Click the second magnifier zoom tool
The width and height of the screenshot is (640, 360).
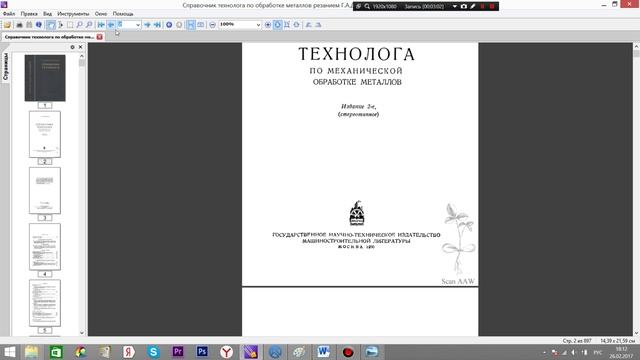pyautogui.click(x=89, y=25)
